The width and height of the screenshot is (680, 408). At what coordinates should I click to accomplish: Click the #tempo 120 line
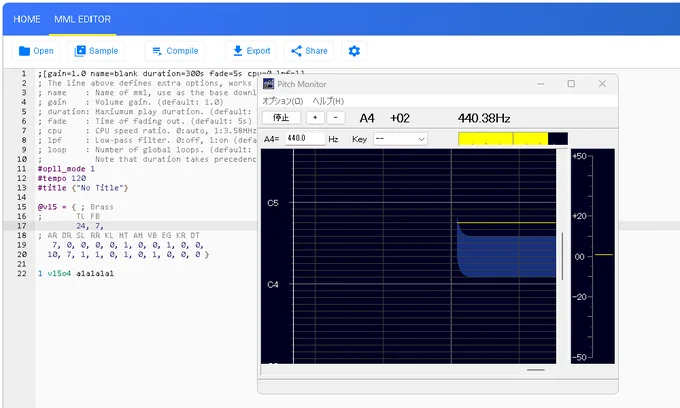click(x=62, y=178)
